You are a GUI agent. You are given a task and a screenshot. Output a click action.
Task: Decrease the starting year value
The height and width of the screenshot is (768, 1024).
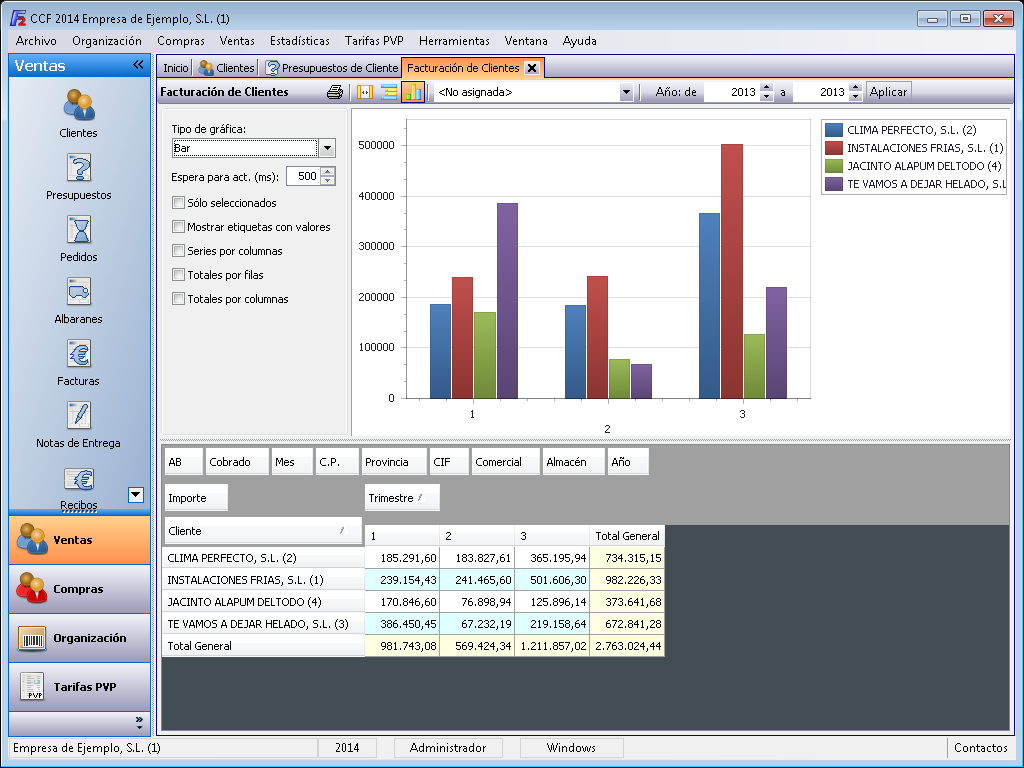pyautogui.click(x=767, y=97)
